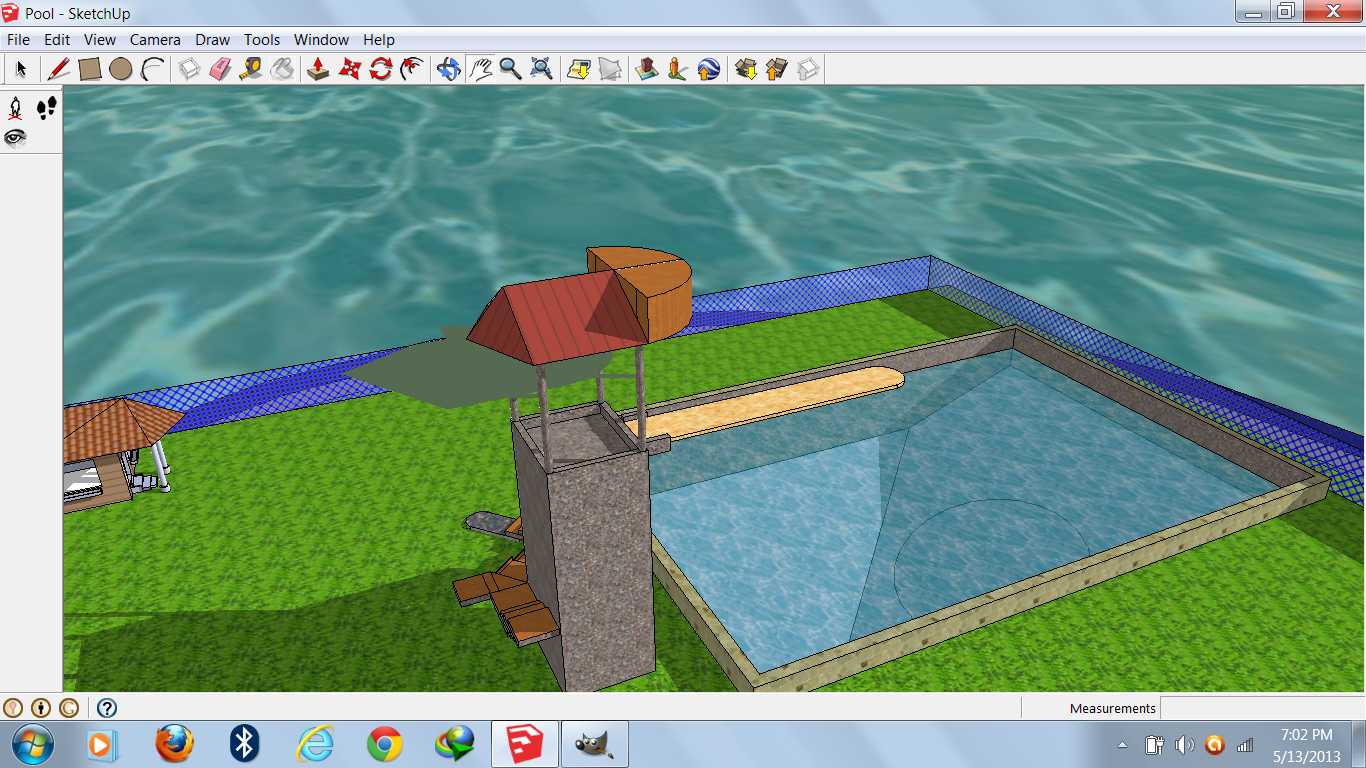Click the Google sign-in status icon
The height and width of the screenshot is (768, 1366).
(69, 708)
